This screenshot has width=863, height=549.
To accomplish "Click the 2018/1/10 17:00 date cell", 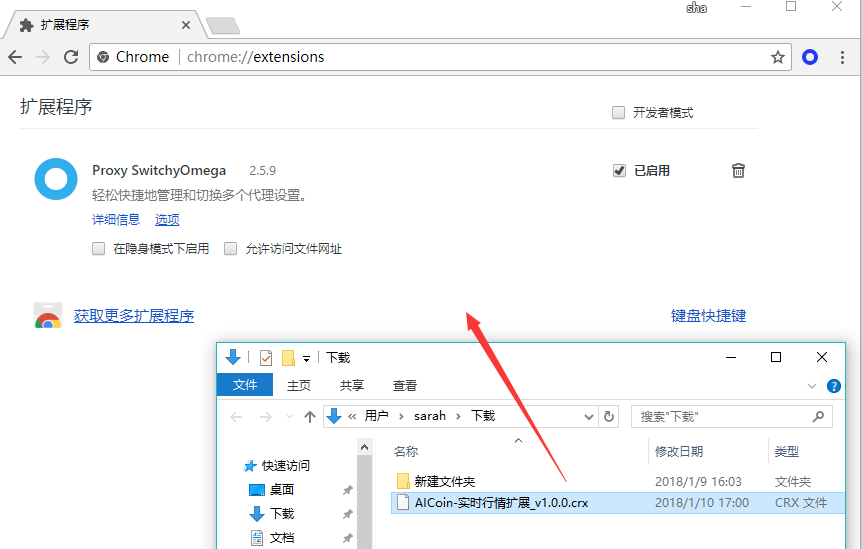I will (x=702, y=503).
